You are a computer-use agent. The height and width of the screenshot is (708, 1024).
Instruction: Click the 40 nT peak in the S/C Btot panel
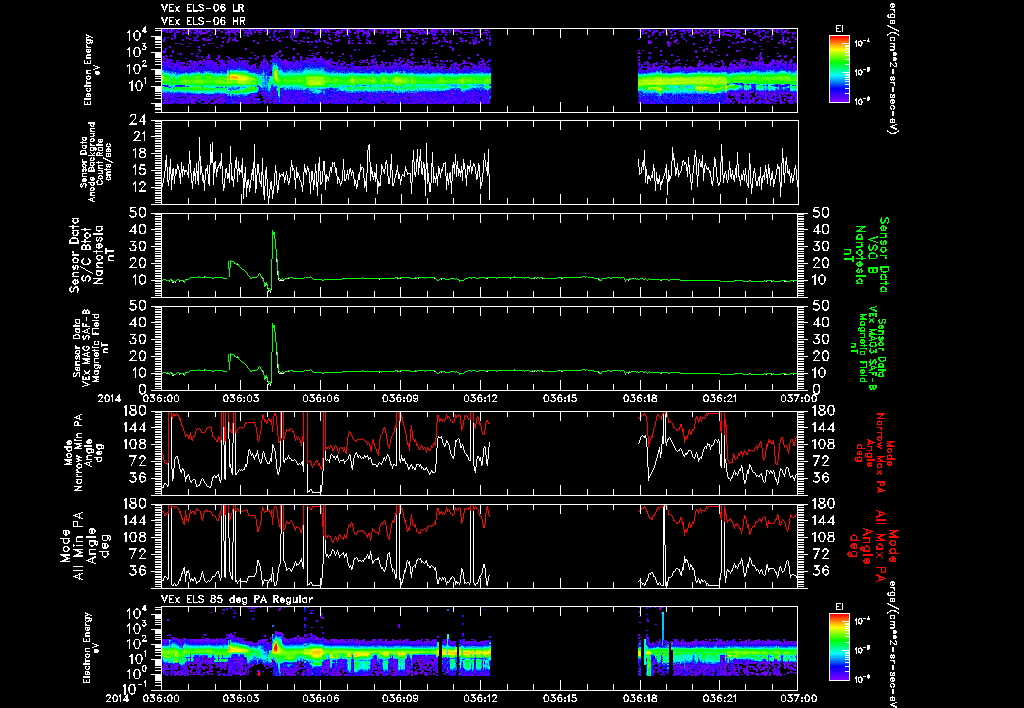coord(274,233)
